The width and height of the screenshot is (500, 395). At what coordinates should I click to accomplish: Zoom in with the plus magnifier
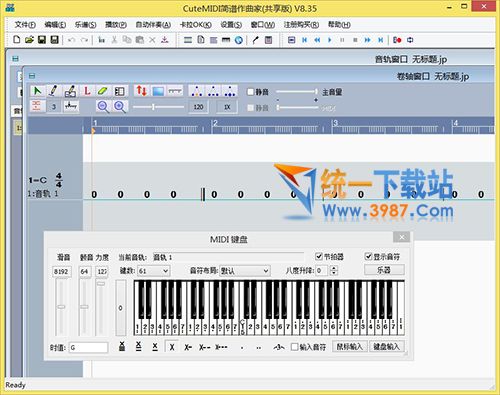119,107
